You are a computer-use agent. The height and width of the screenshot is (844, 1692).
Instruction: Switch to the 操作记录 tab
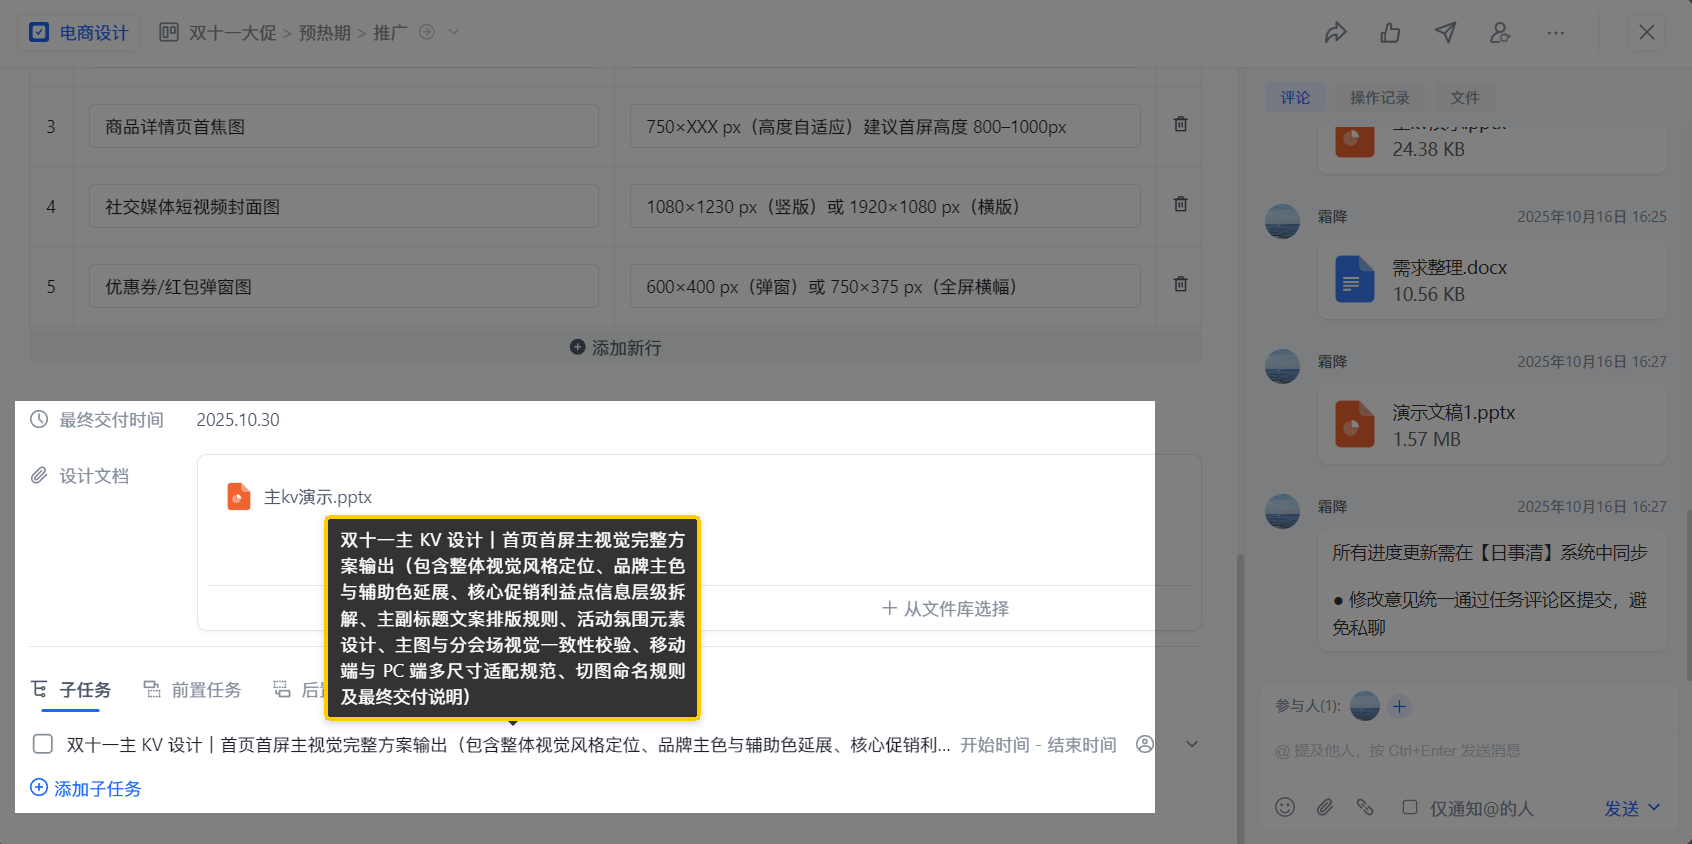tap(1379, 97)
